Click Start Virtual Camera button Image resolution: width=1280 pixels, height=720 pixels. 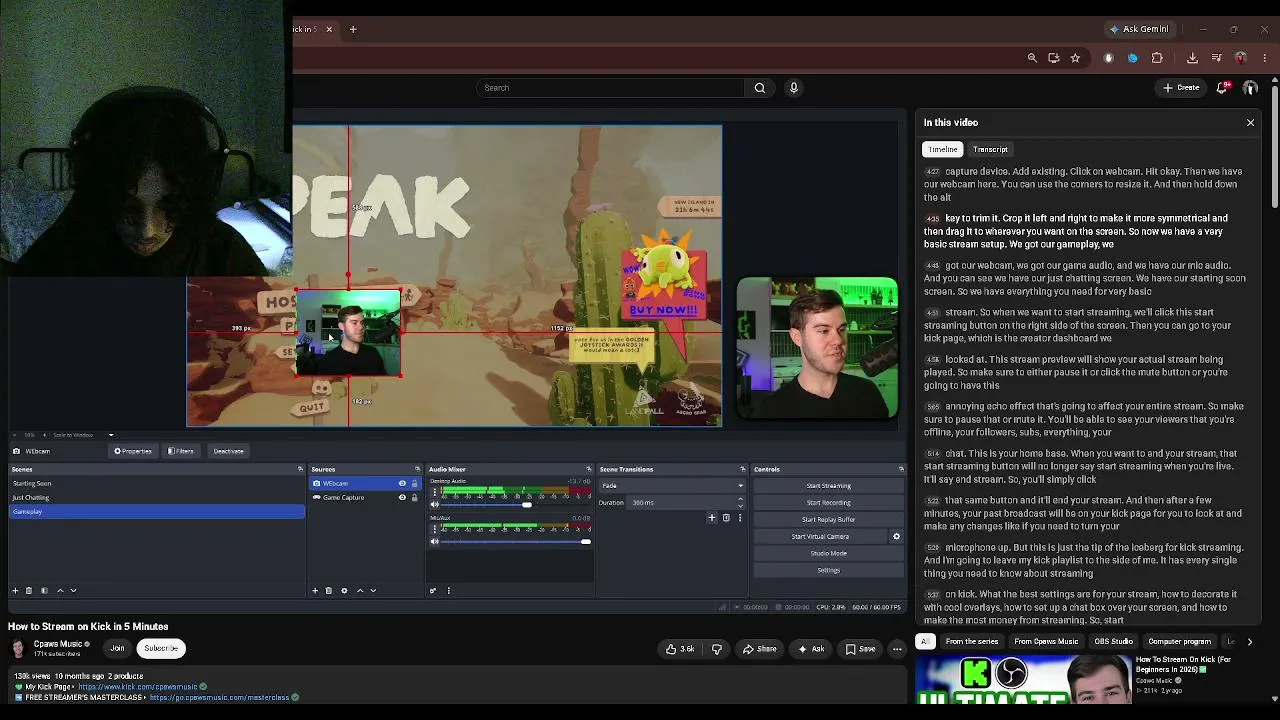(820, 537)
